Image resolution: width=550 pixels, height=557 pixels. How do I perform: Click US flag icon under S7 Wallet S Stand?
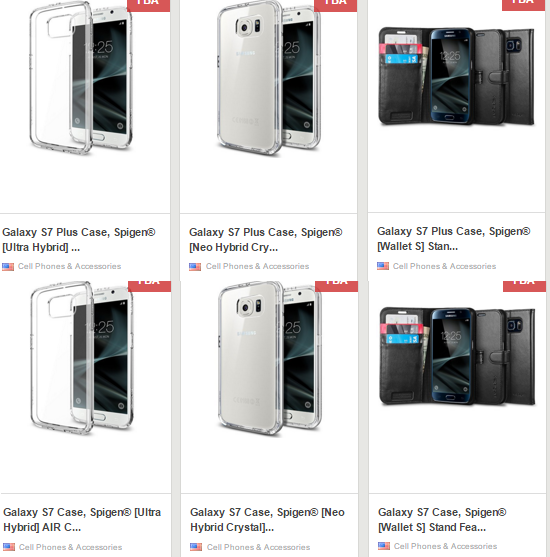coord(384,546)
